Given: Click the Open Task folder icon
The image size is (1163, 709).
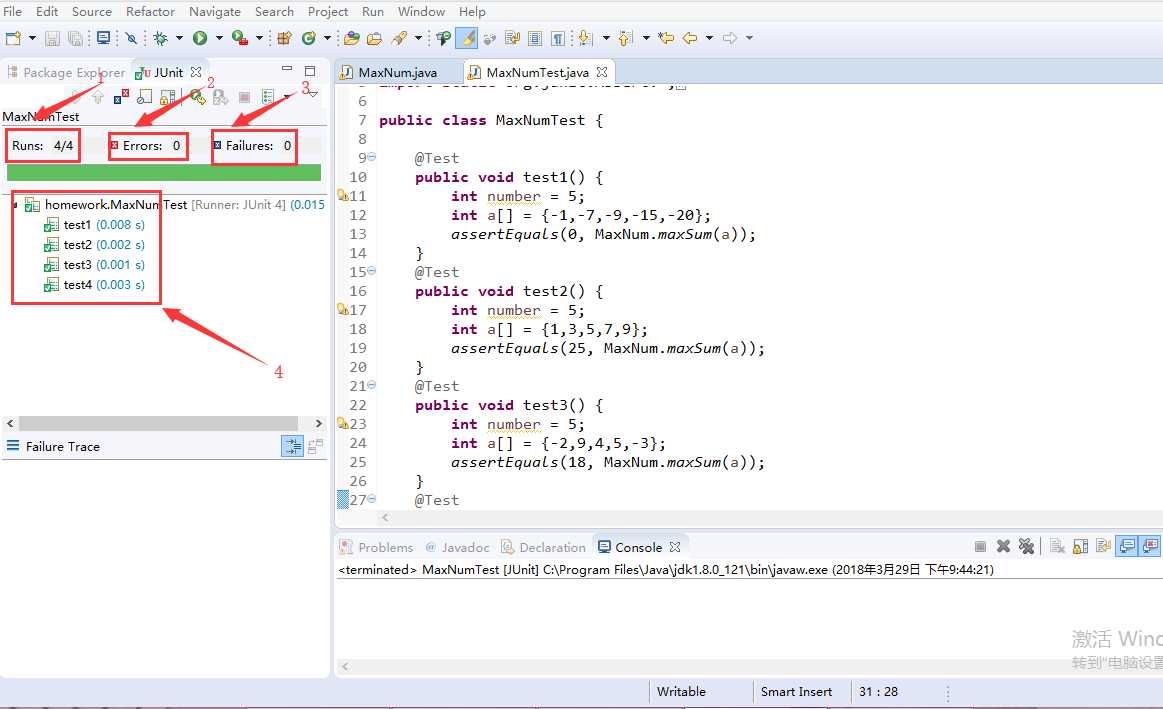Looking at the screenshot, I should tap(375, 38).
